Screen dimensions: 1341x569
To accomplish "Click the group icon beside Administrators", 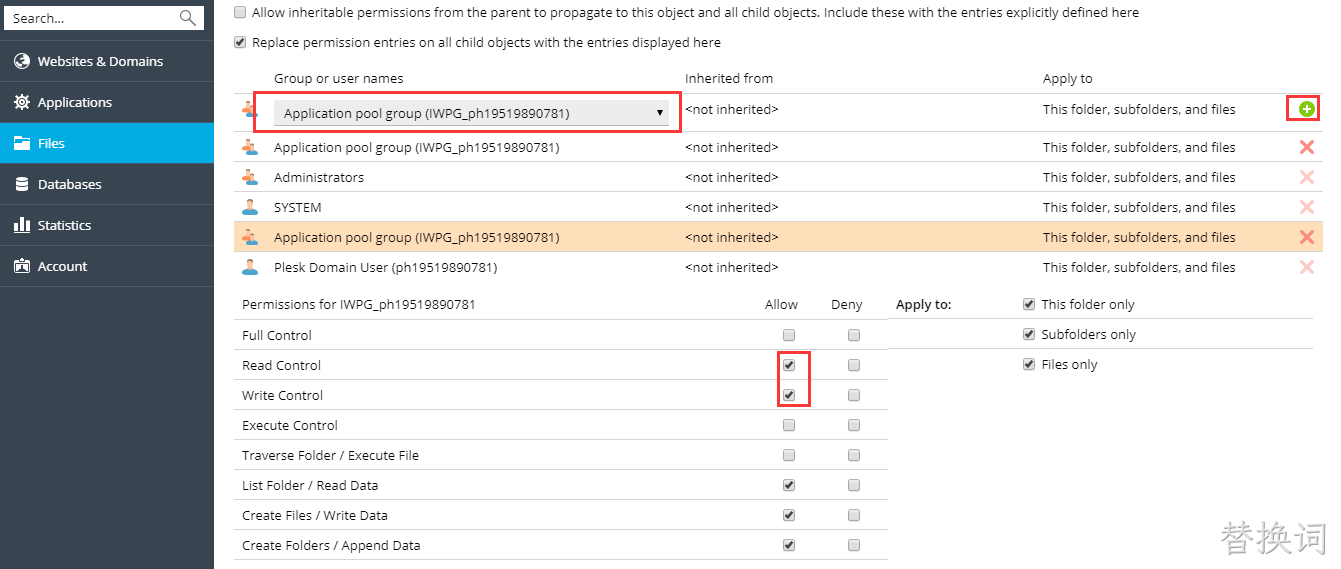I will coord(250,177).
